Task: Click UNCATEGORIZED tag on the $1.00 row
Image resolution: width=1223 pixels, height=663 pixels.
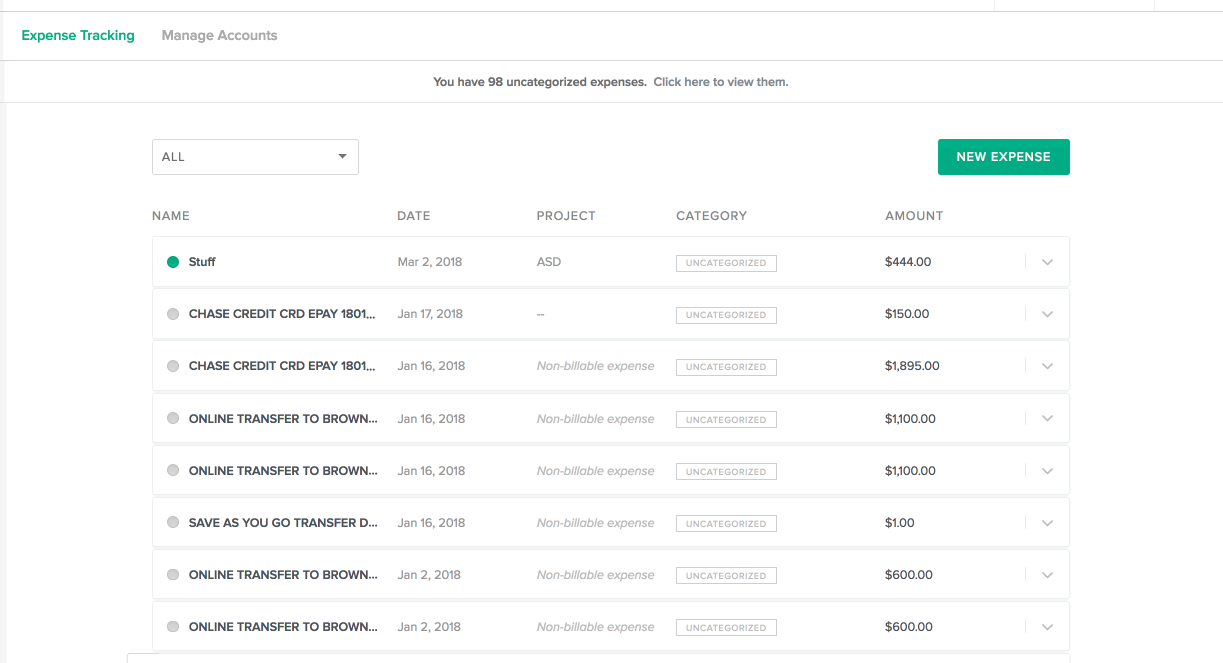Action: [726, 523]
